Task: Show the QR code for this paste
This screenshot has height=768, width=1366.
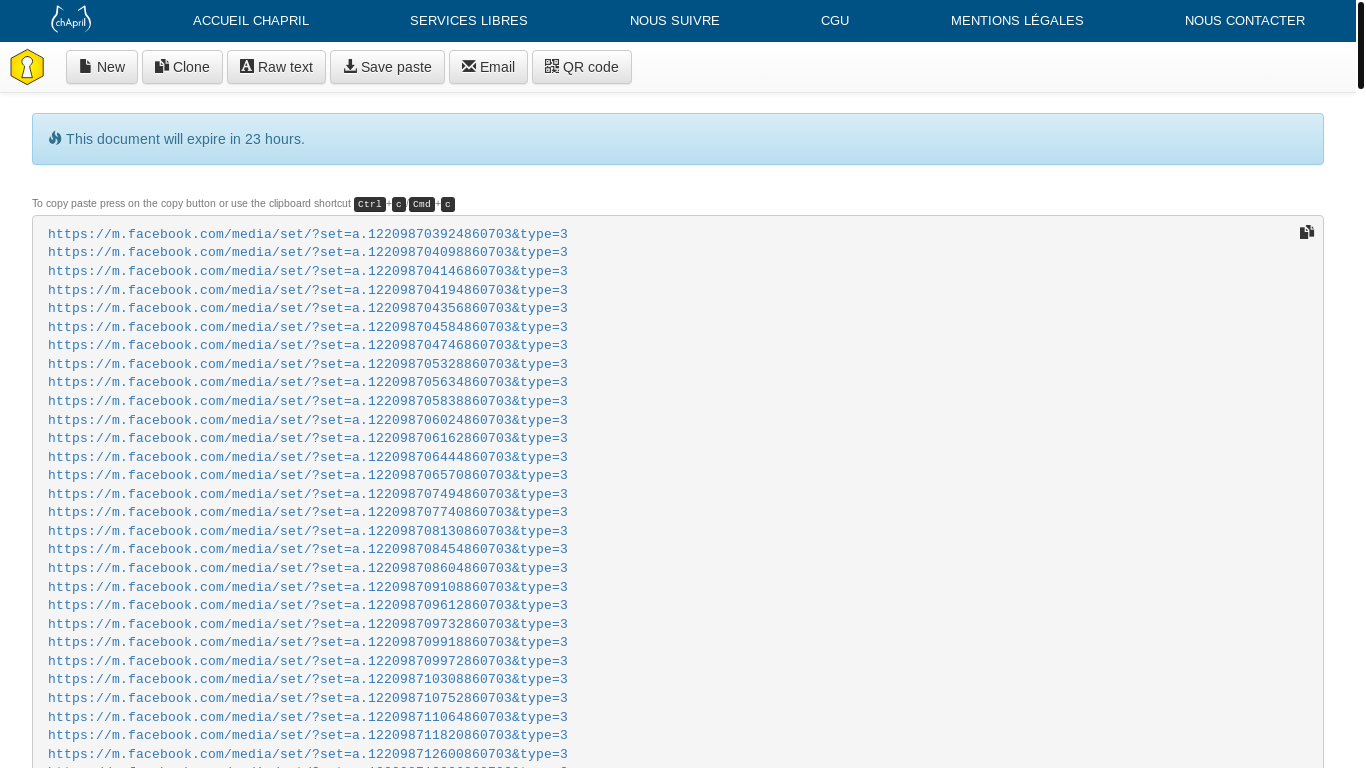Action: 582,67
